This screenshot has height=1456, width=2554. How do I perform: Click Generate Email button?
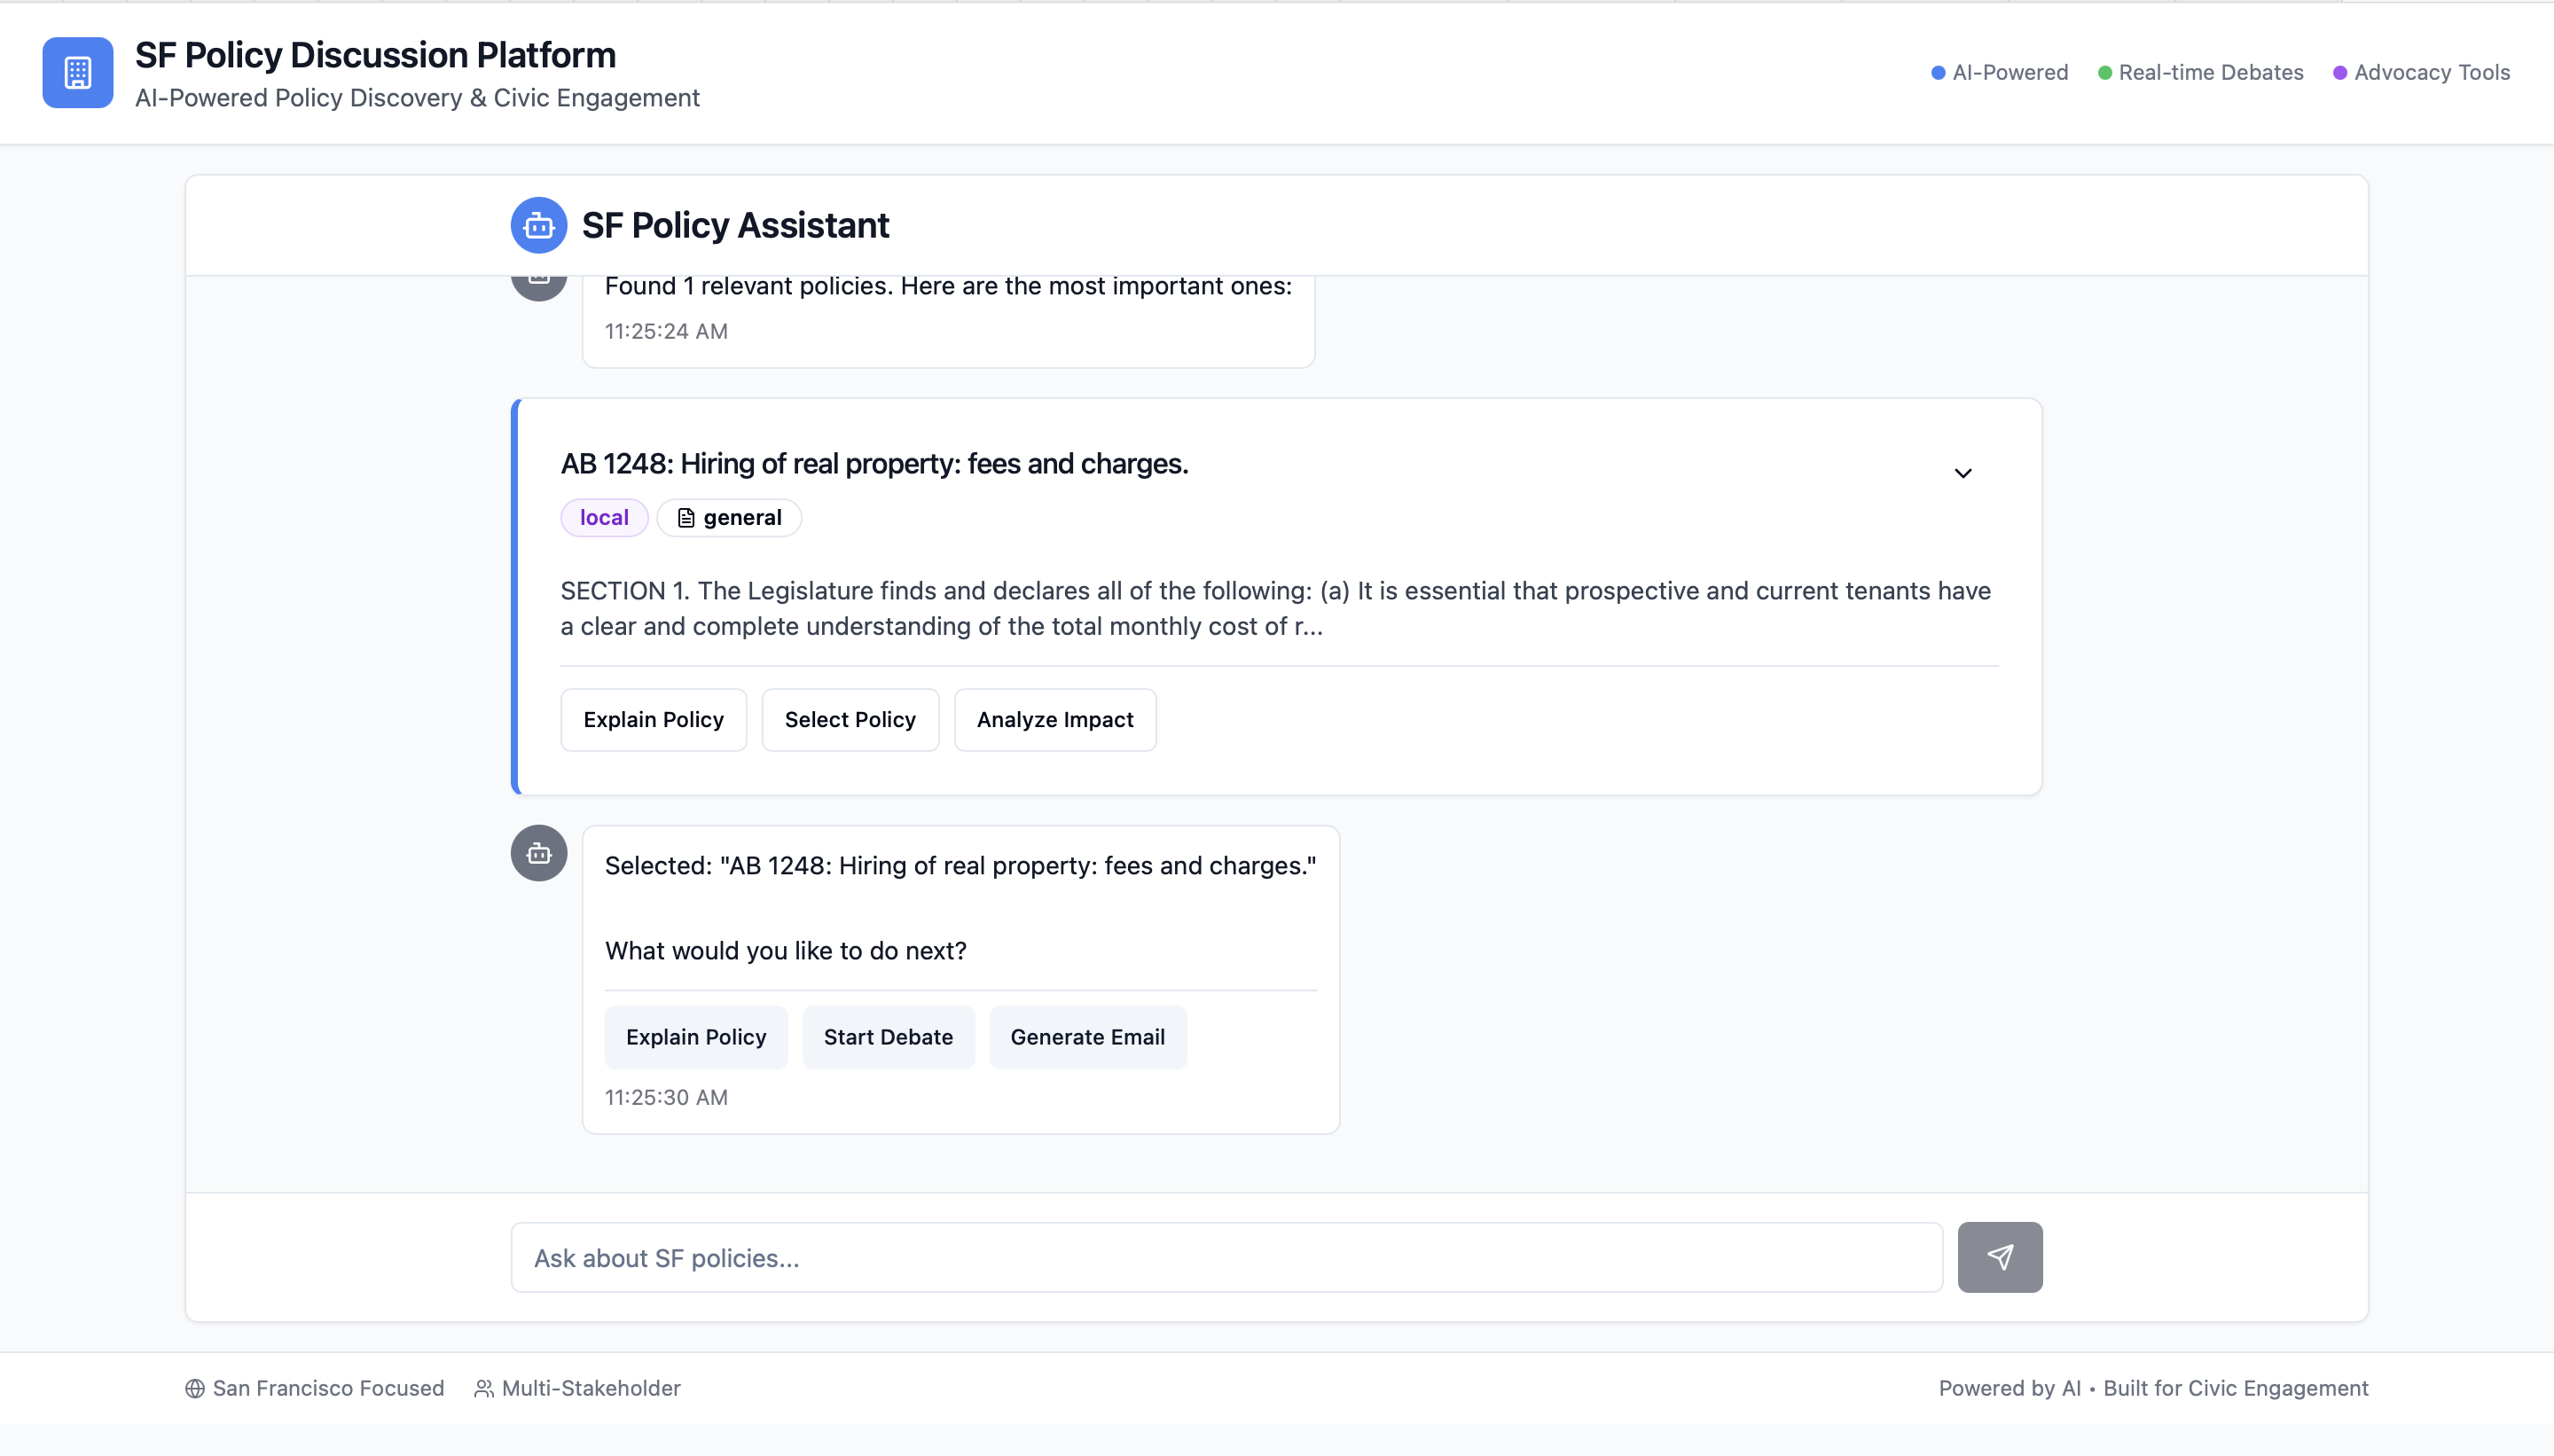[x=1087, y=1037]
